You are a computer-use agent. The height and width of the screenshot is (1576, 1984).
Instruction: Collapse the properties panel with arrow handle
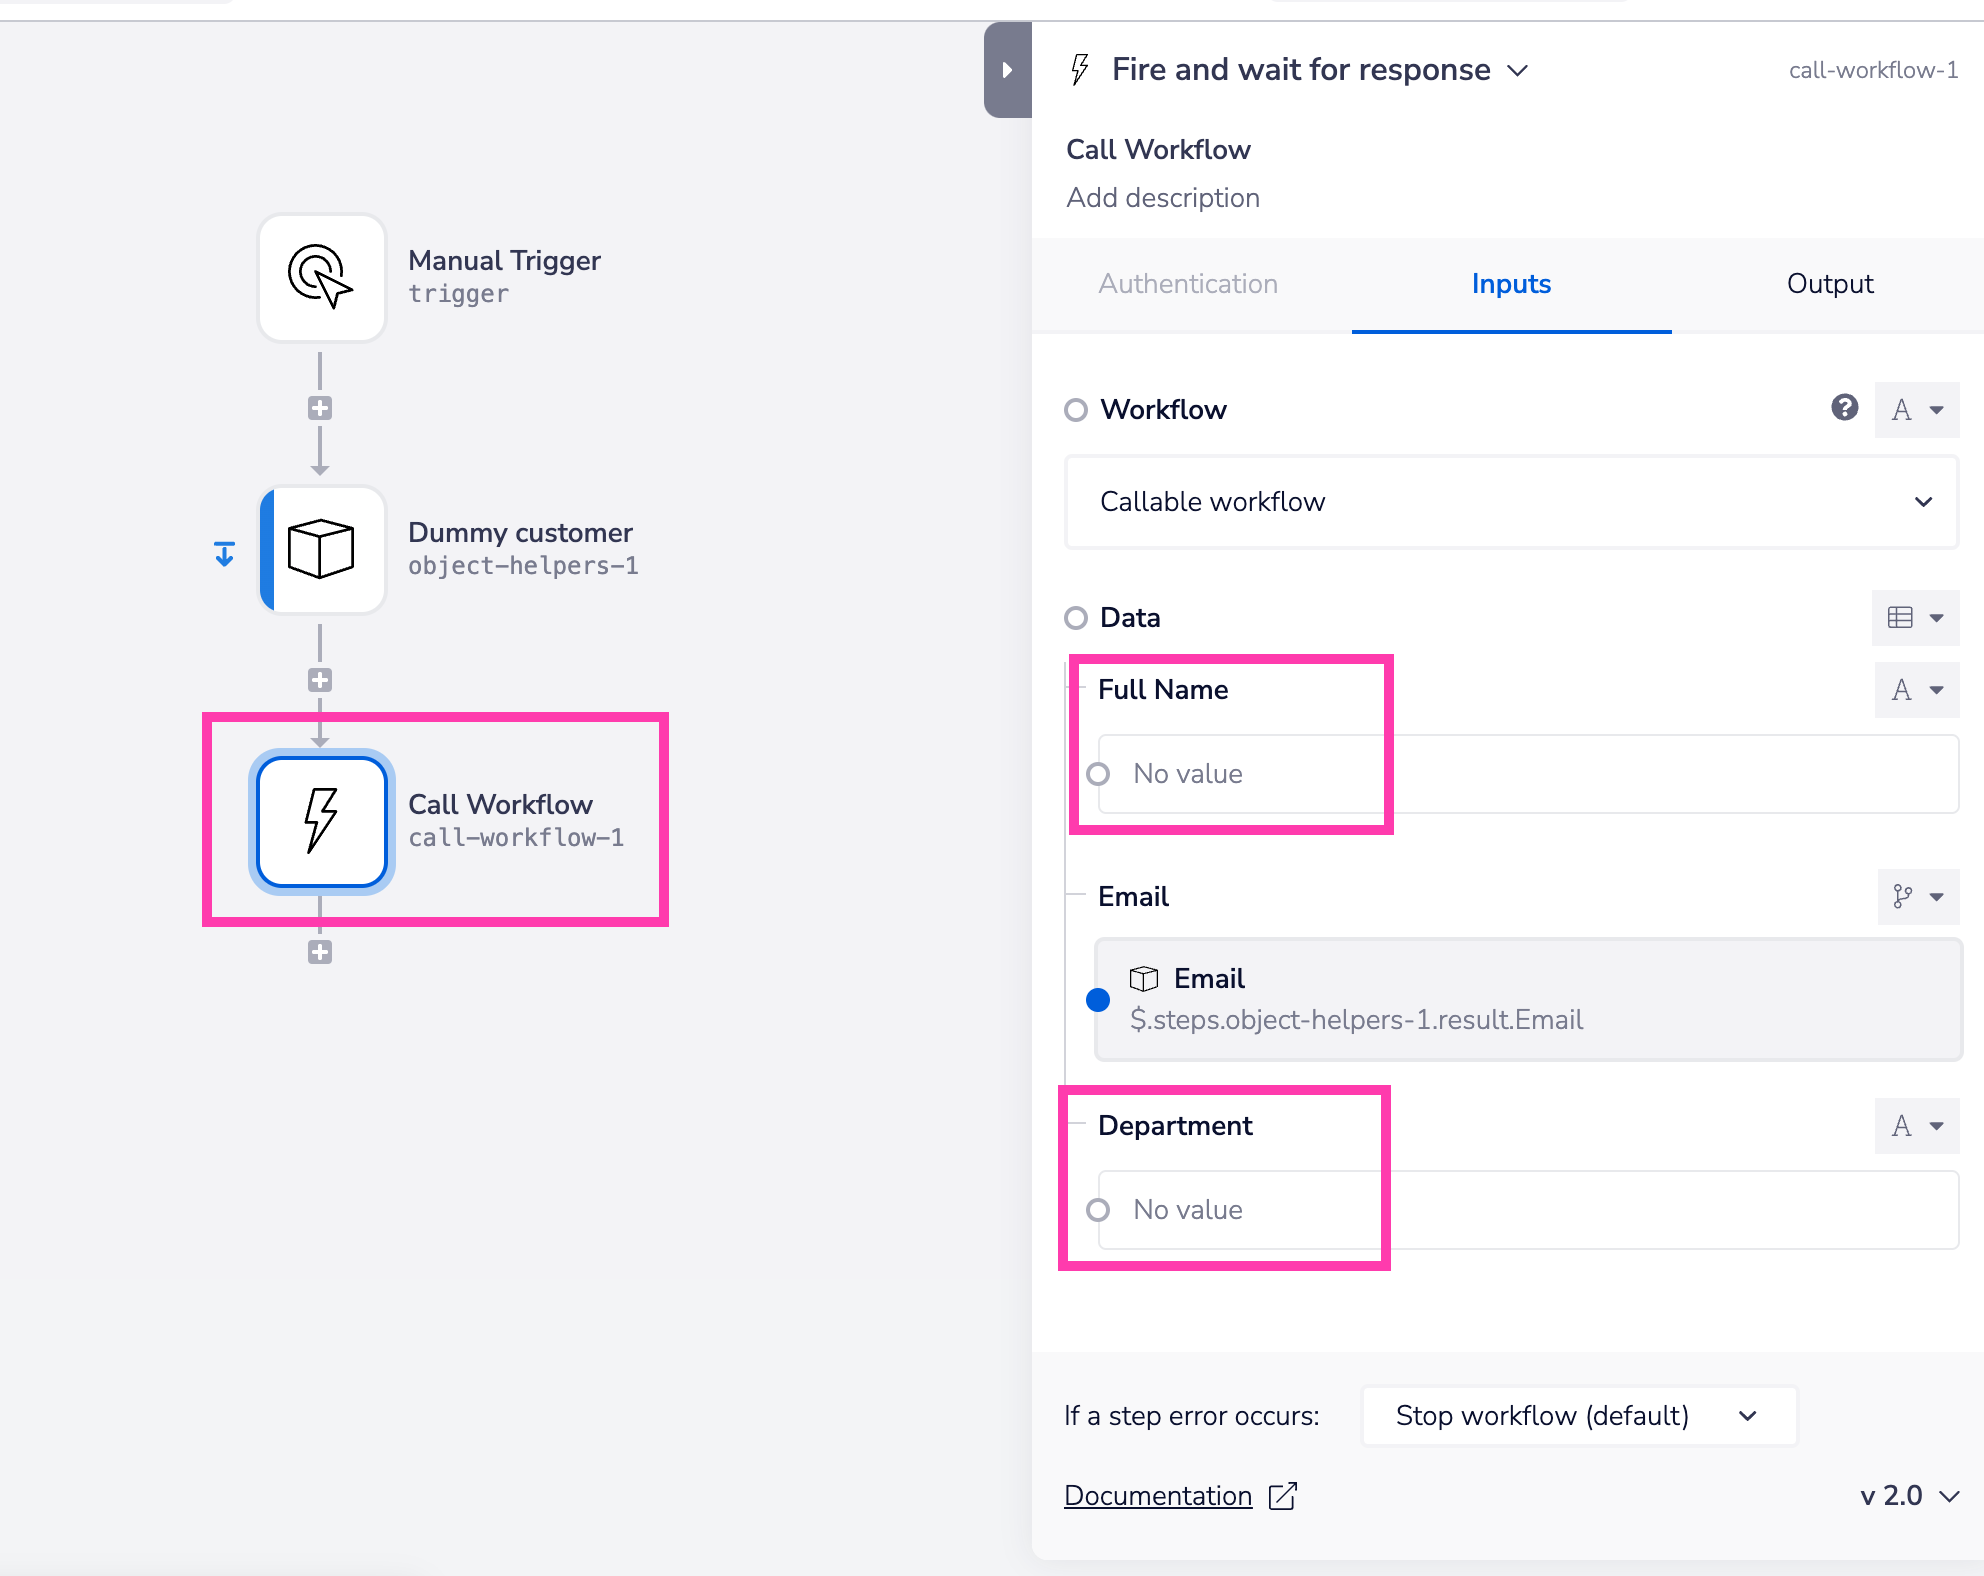coord(1007,70)
